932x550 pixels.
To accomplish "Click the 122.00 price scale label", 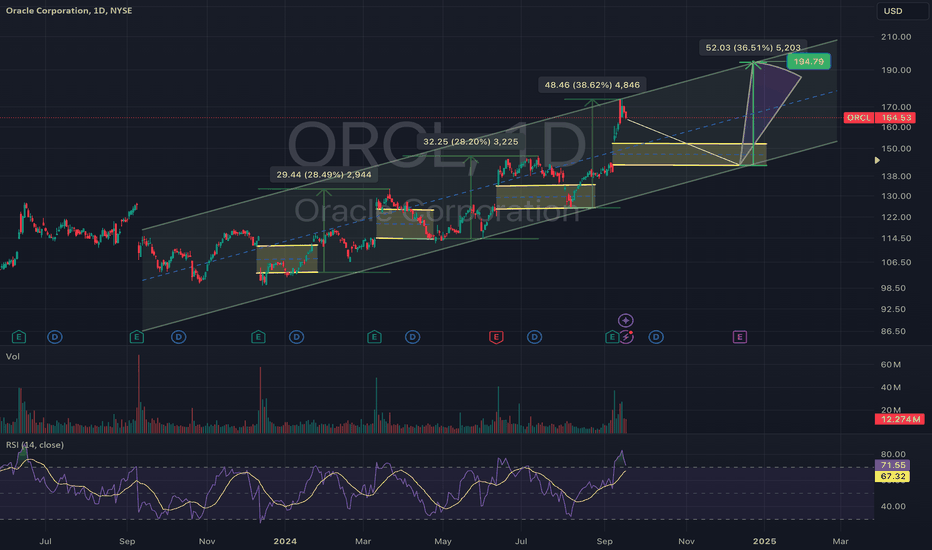I will (x=896, y=217).
